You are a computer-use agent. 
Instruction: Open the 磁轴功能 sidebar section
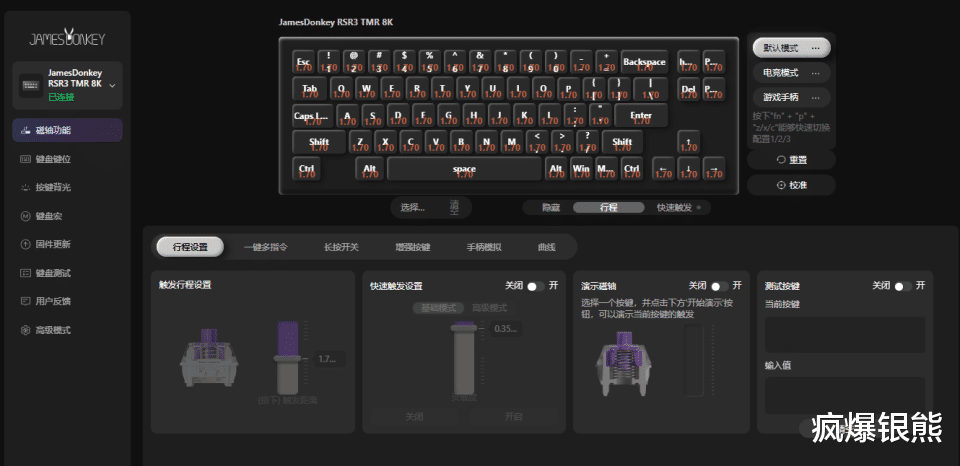pyautogui.click(x=67, y=130)
